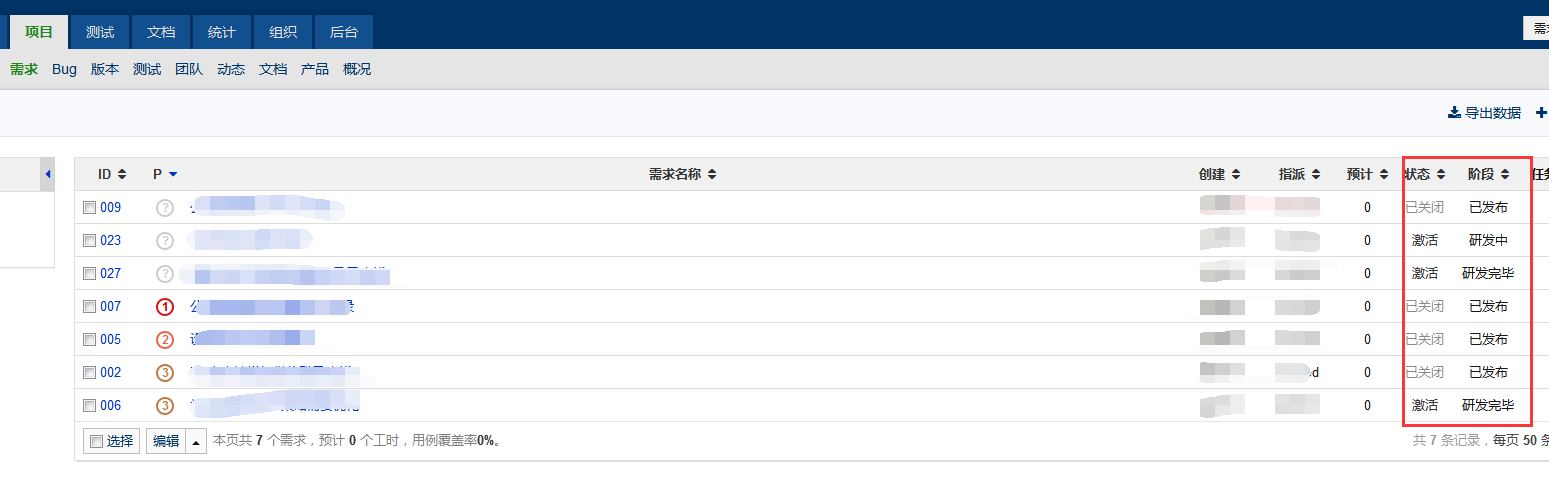Screen dimensions: 1549x499
Task: Sort by ID using its sort icon
Action: [x=122, y=174]
